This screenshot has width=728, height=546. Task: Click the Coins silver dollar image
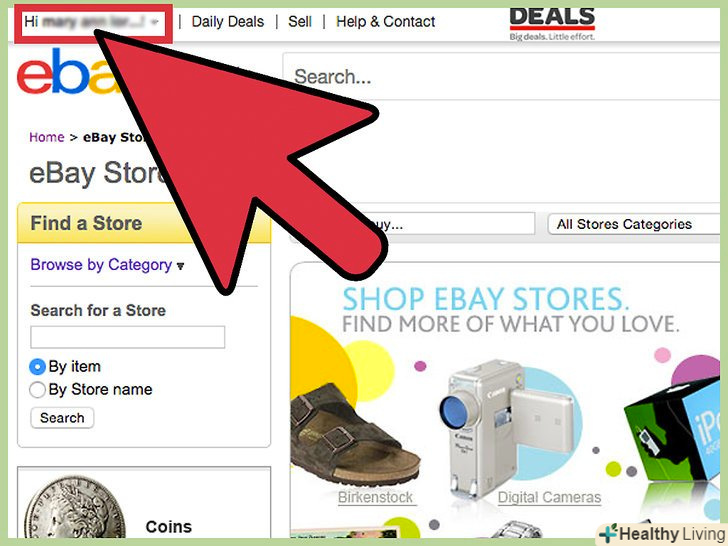(74, 508)
